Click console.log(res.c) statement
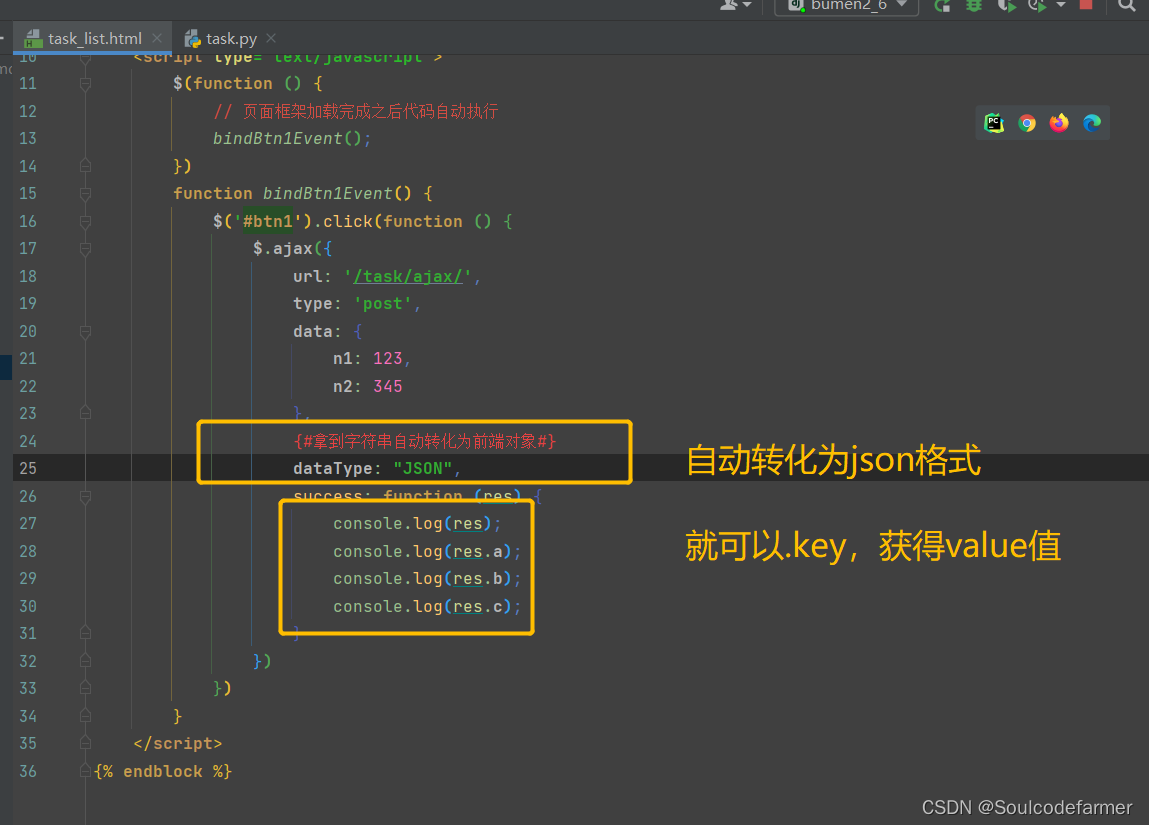The width and height of the screenshot is (1149, 825). 426,607
